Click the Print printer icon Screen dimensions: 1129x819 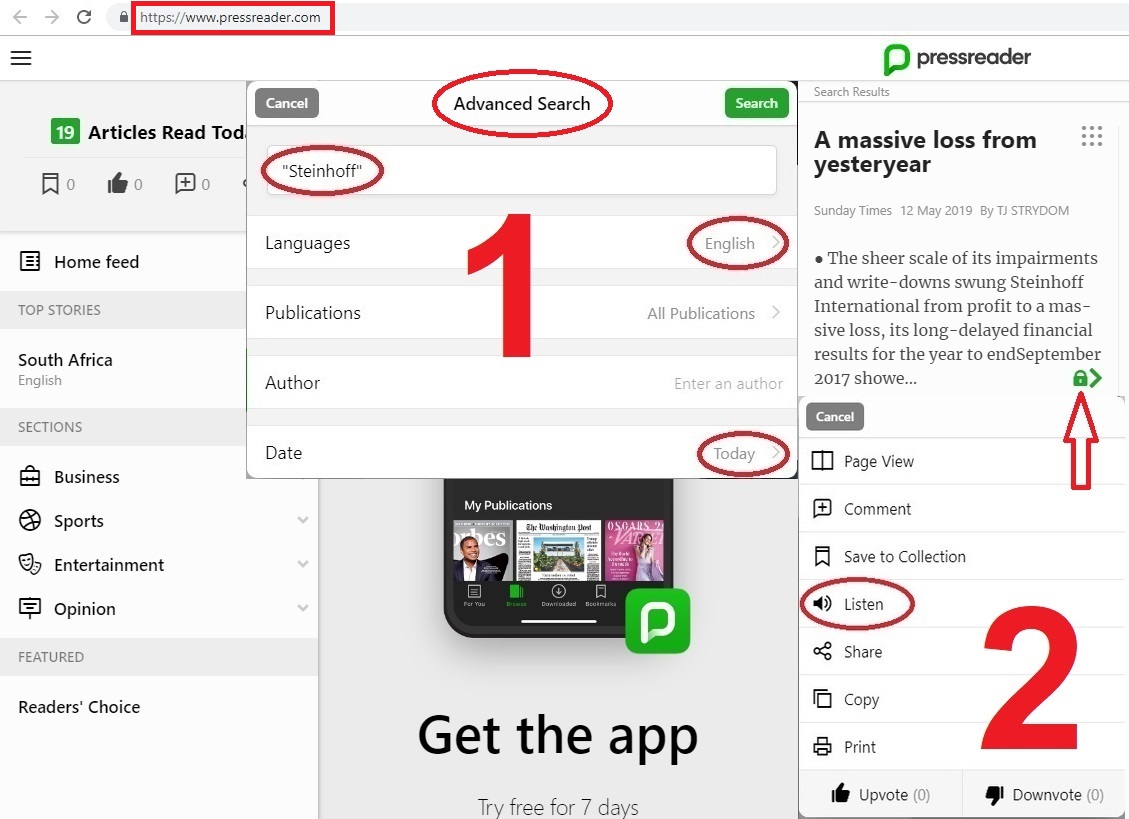[x=822, y=746]
